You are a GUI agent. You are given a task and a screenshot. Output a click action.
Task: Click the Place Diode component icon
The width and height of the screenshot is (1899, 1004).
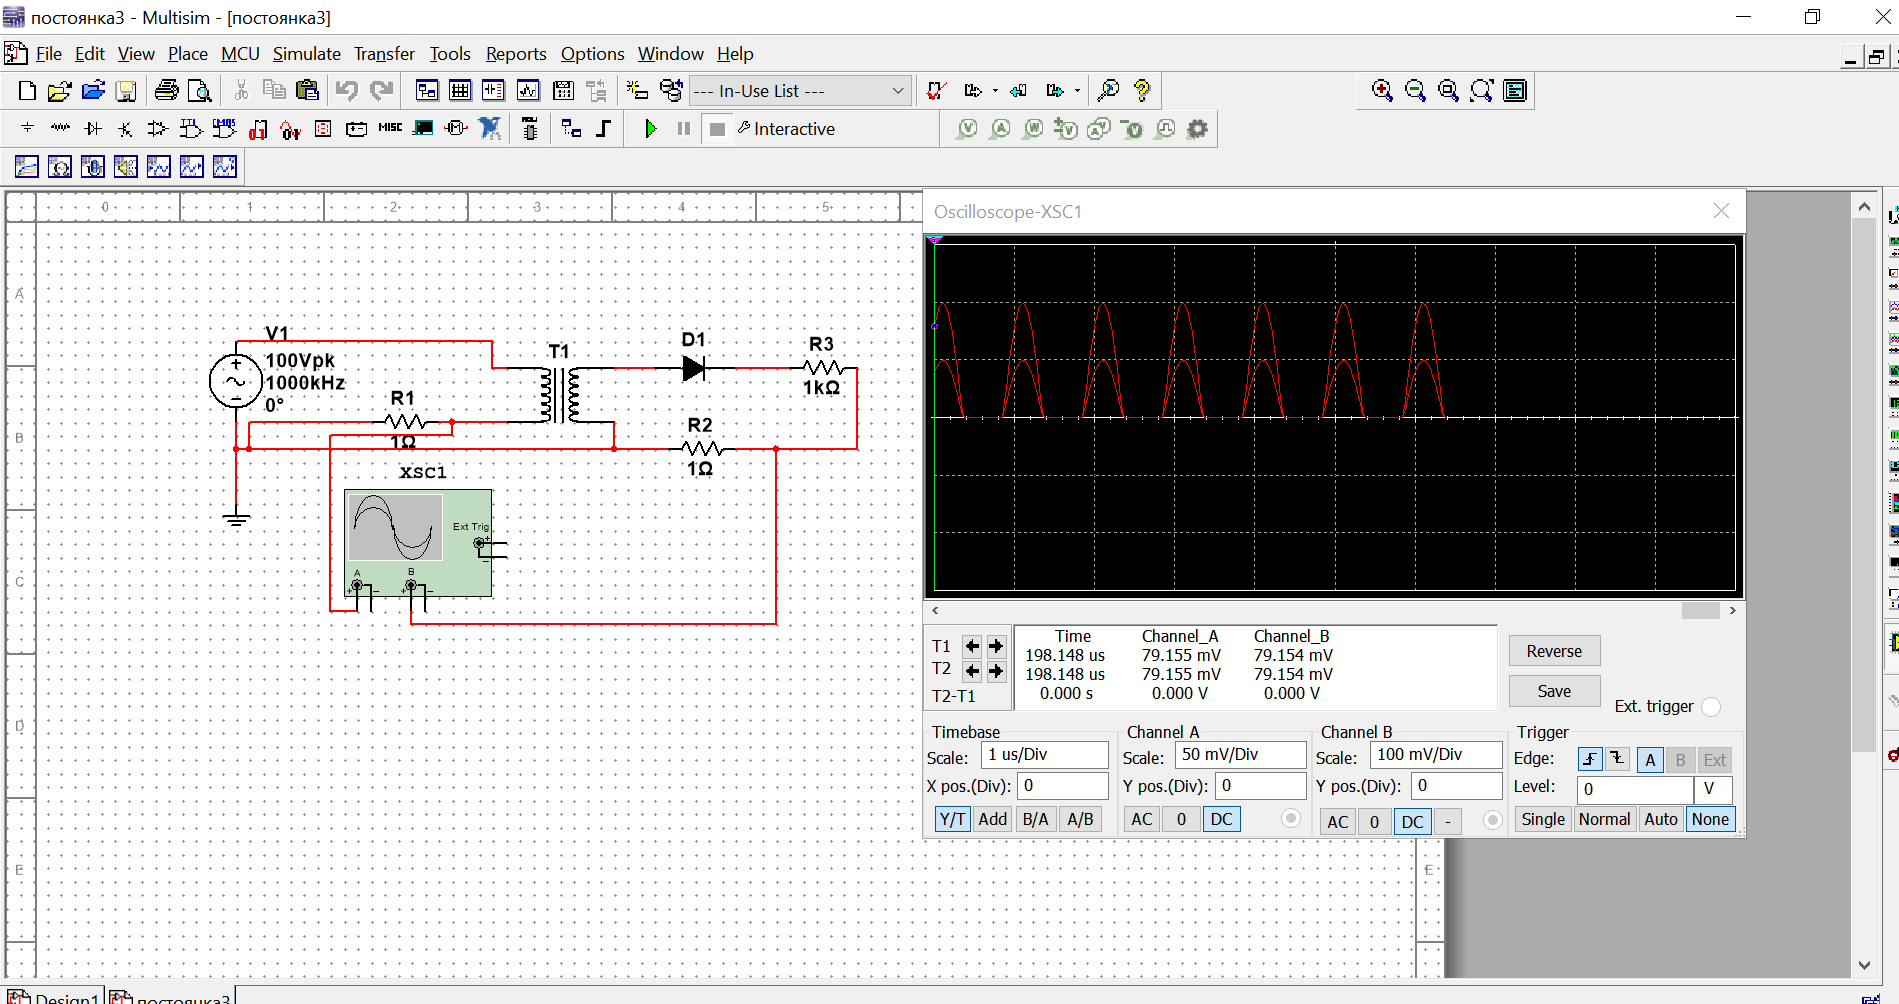click(93, 129)
